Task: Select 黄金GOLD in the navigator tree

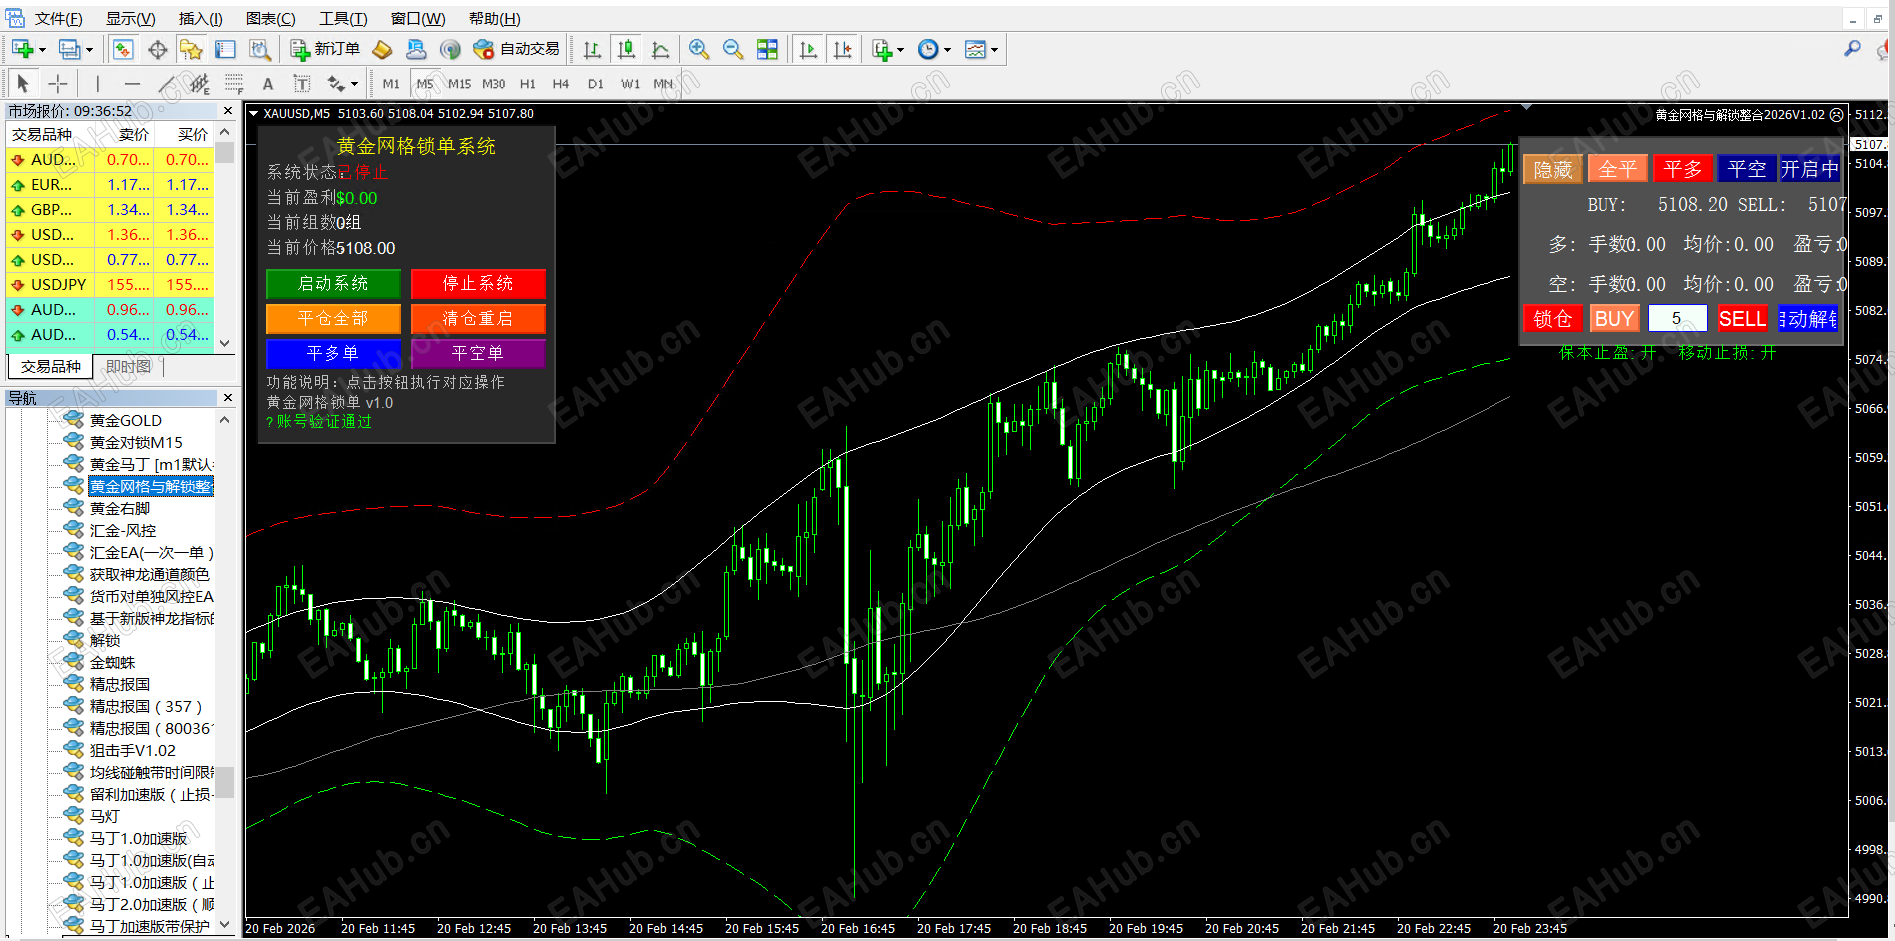Action: click(x=125, y=420)
